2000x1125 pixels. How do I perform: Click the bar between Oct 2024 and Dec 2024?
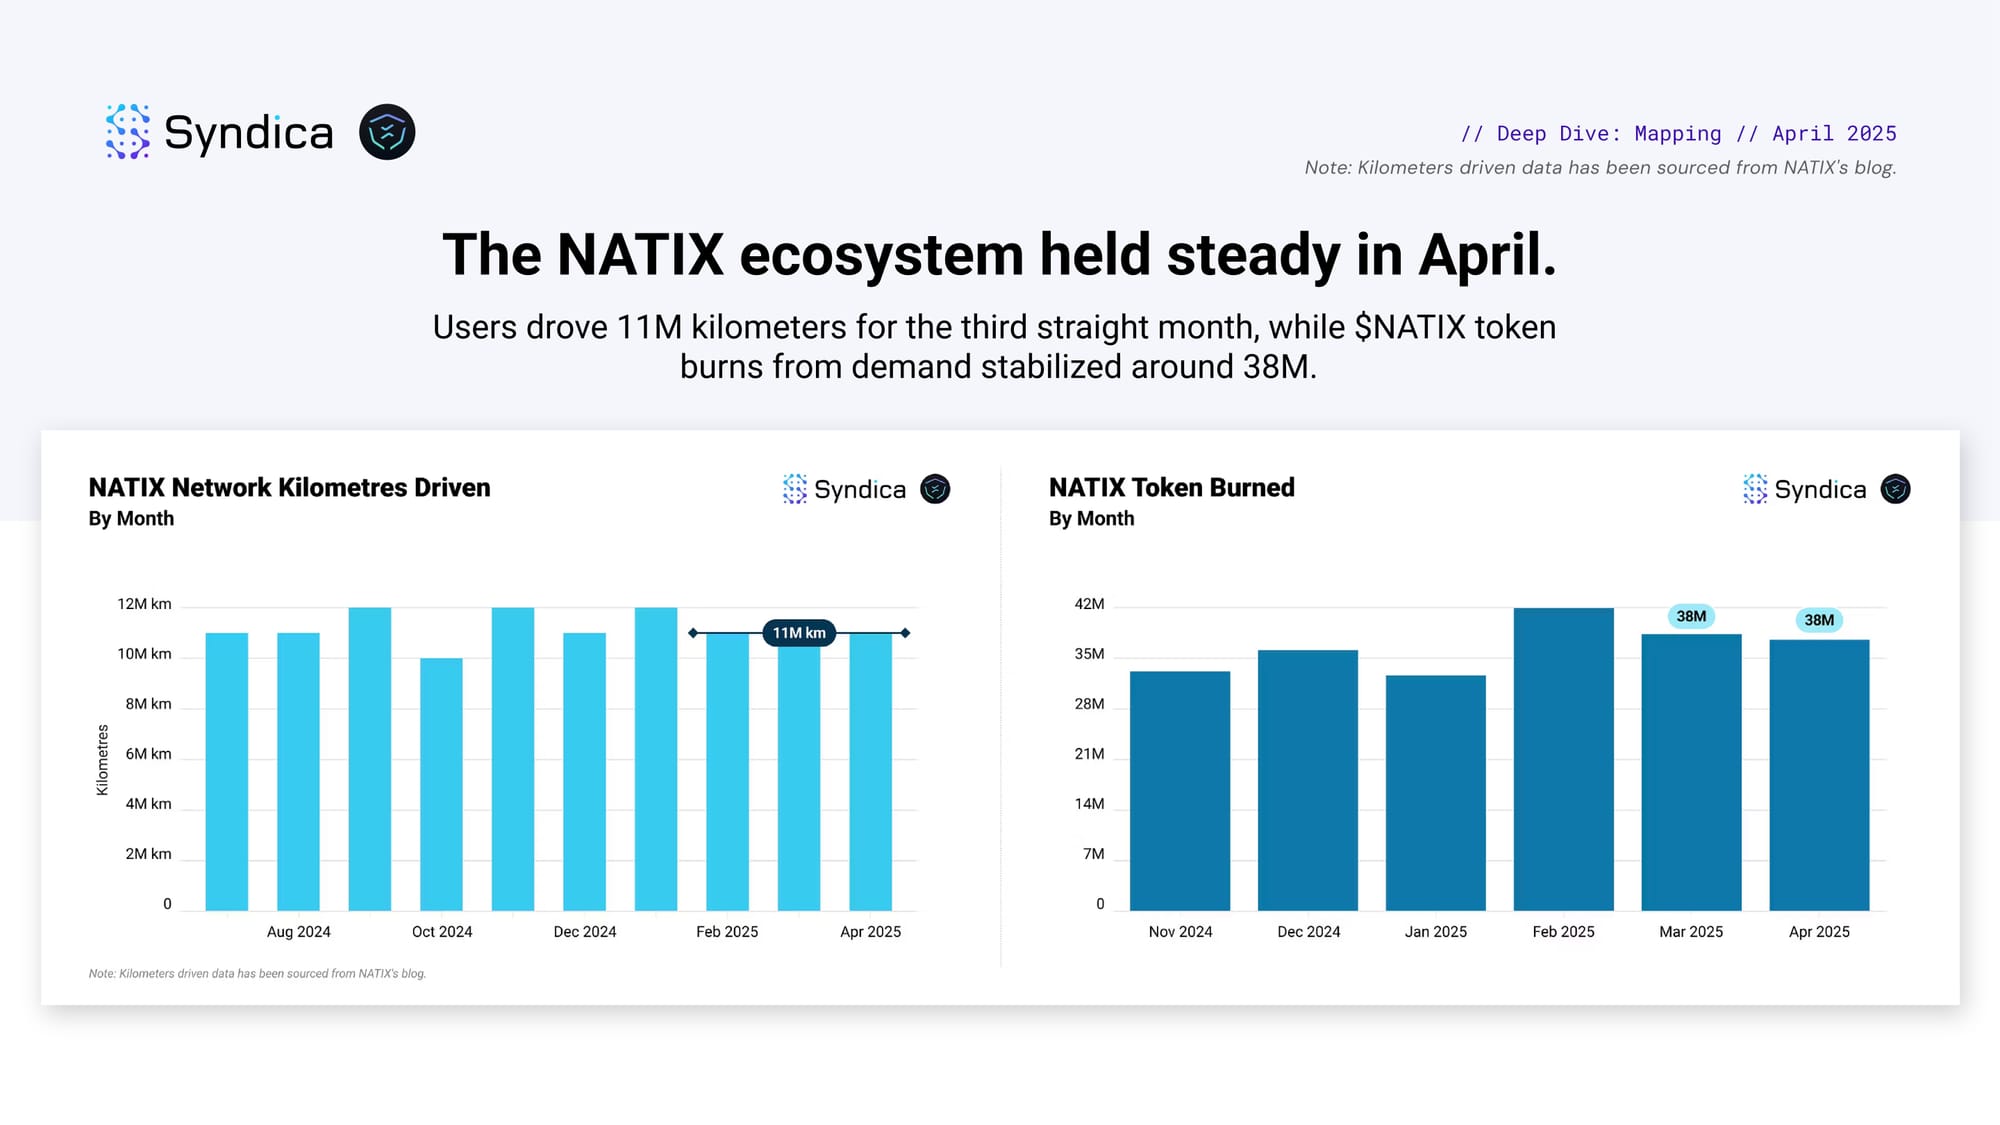(513, 759)
